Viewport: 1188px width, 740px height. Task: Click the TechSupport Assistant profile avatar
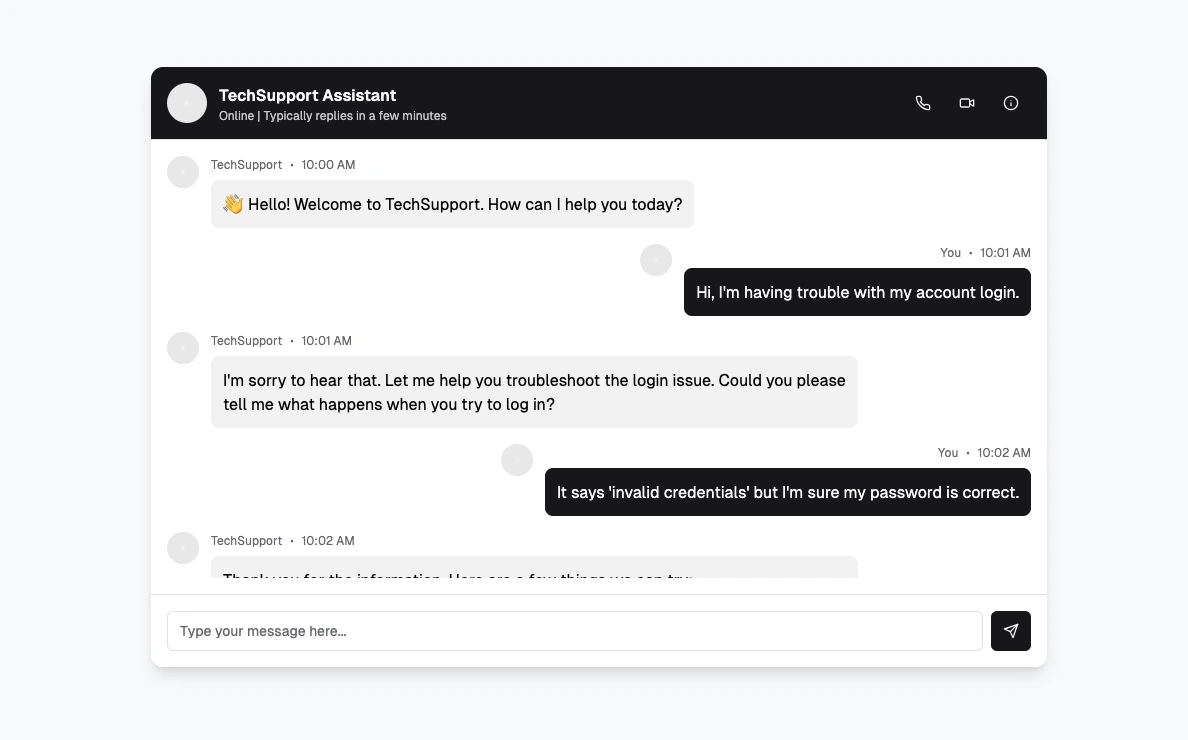(x=187, y=103)
